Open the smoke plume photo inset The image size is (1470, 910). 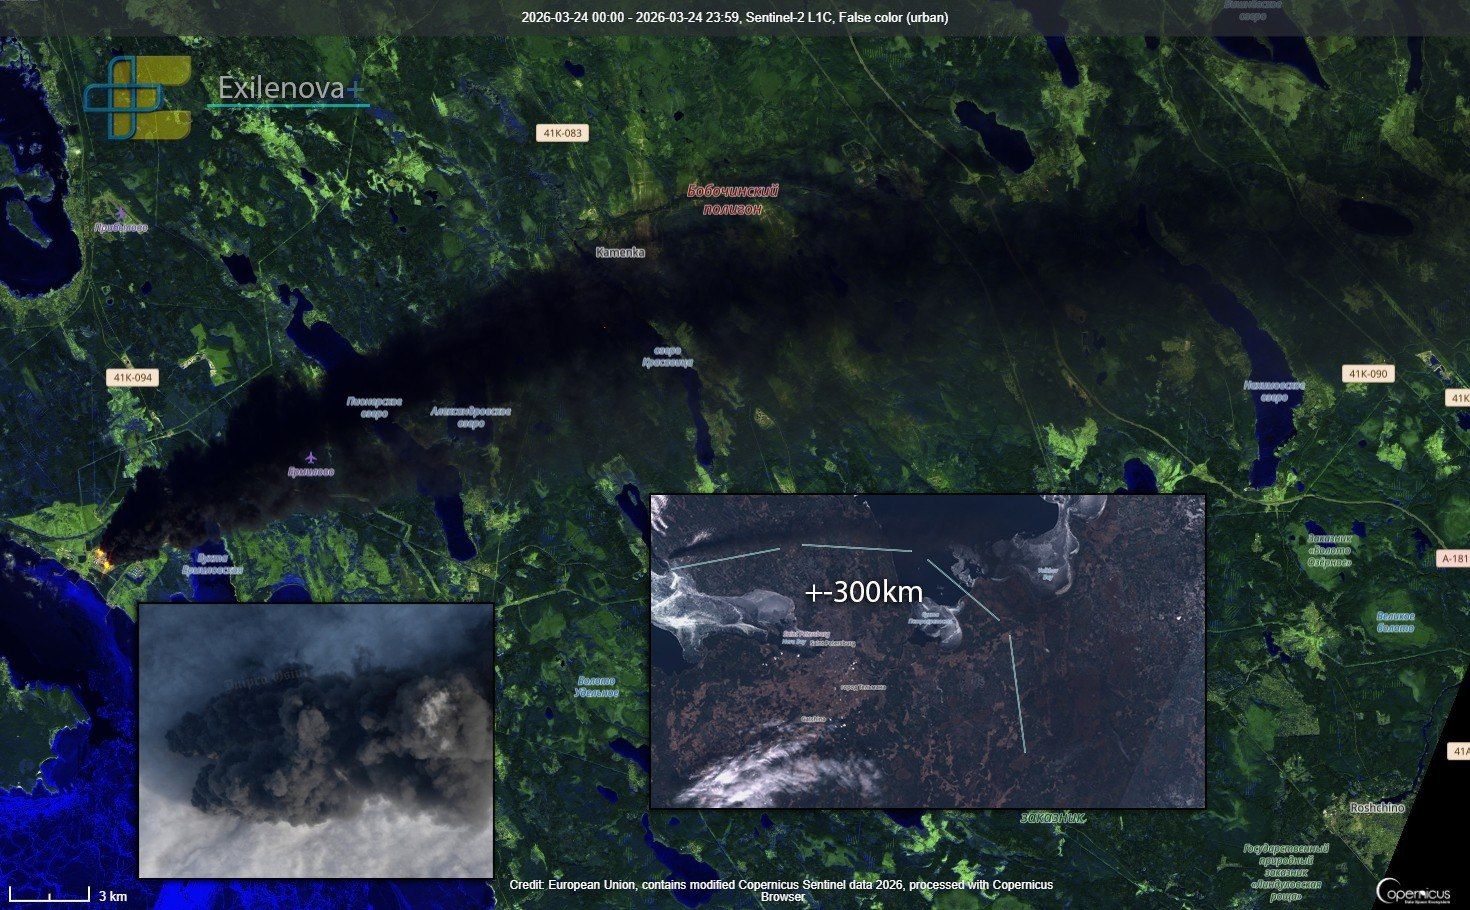pos(316,740)
